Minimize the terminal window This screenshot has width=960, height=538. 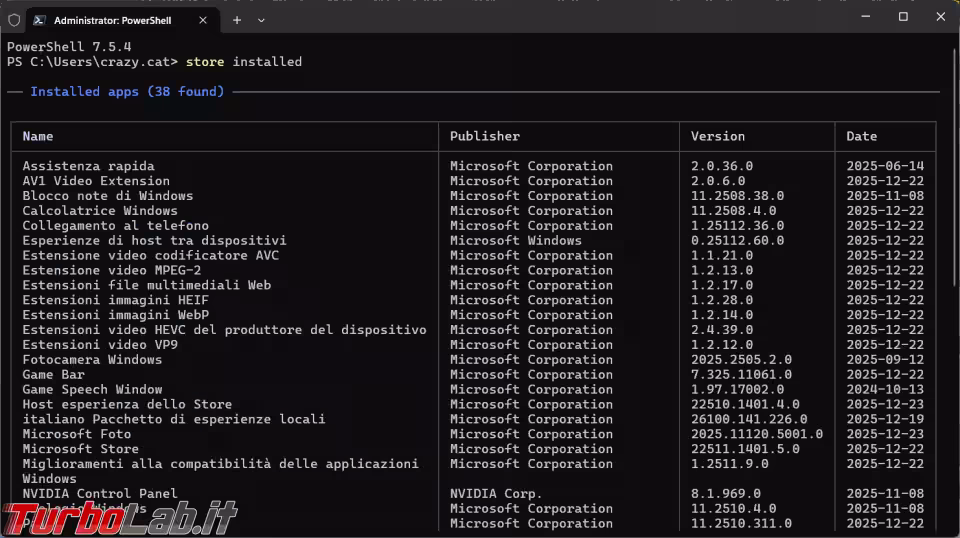(865, 17)
